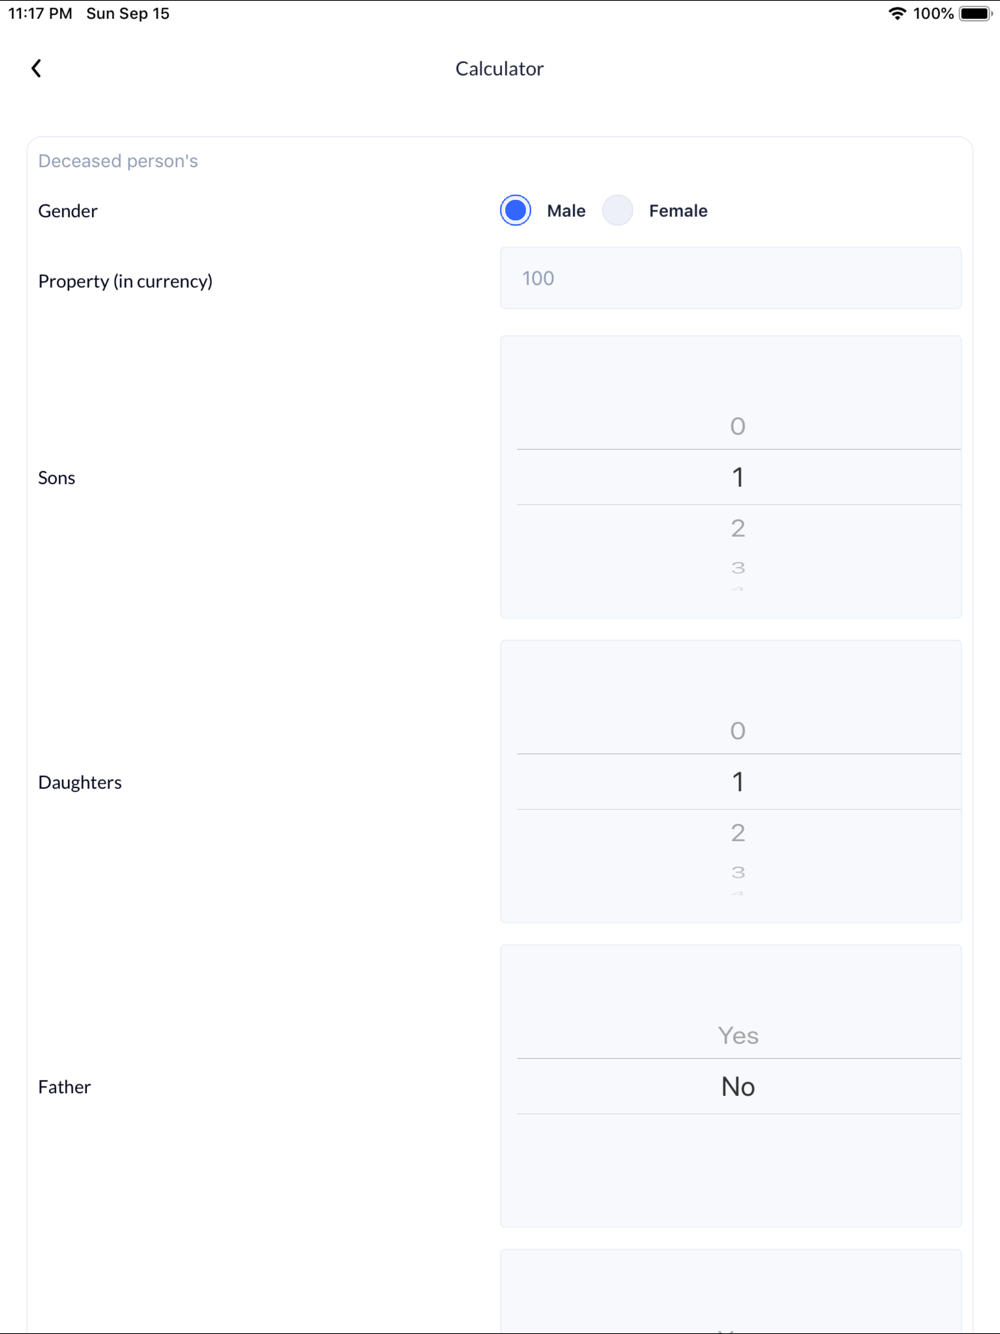
Task: Tap the back arrow icon
Action: tap(36, 68)
